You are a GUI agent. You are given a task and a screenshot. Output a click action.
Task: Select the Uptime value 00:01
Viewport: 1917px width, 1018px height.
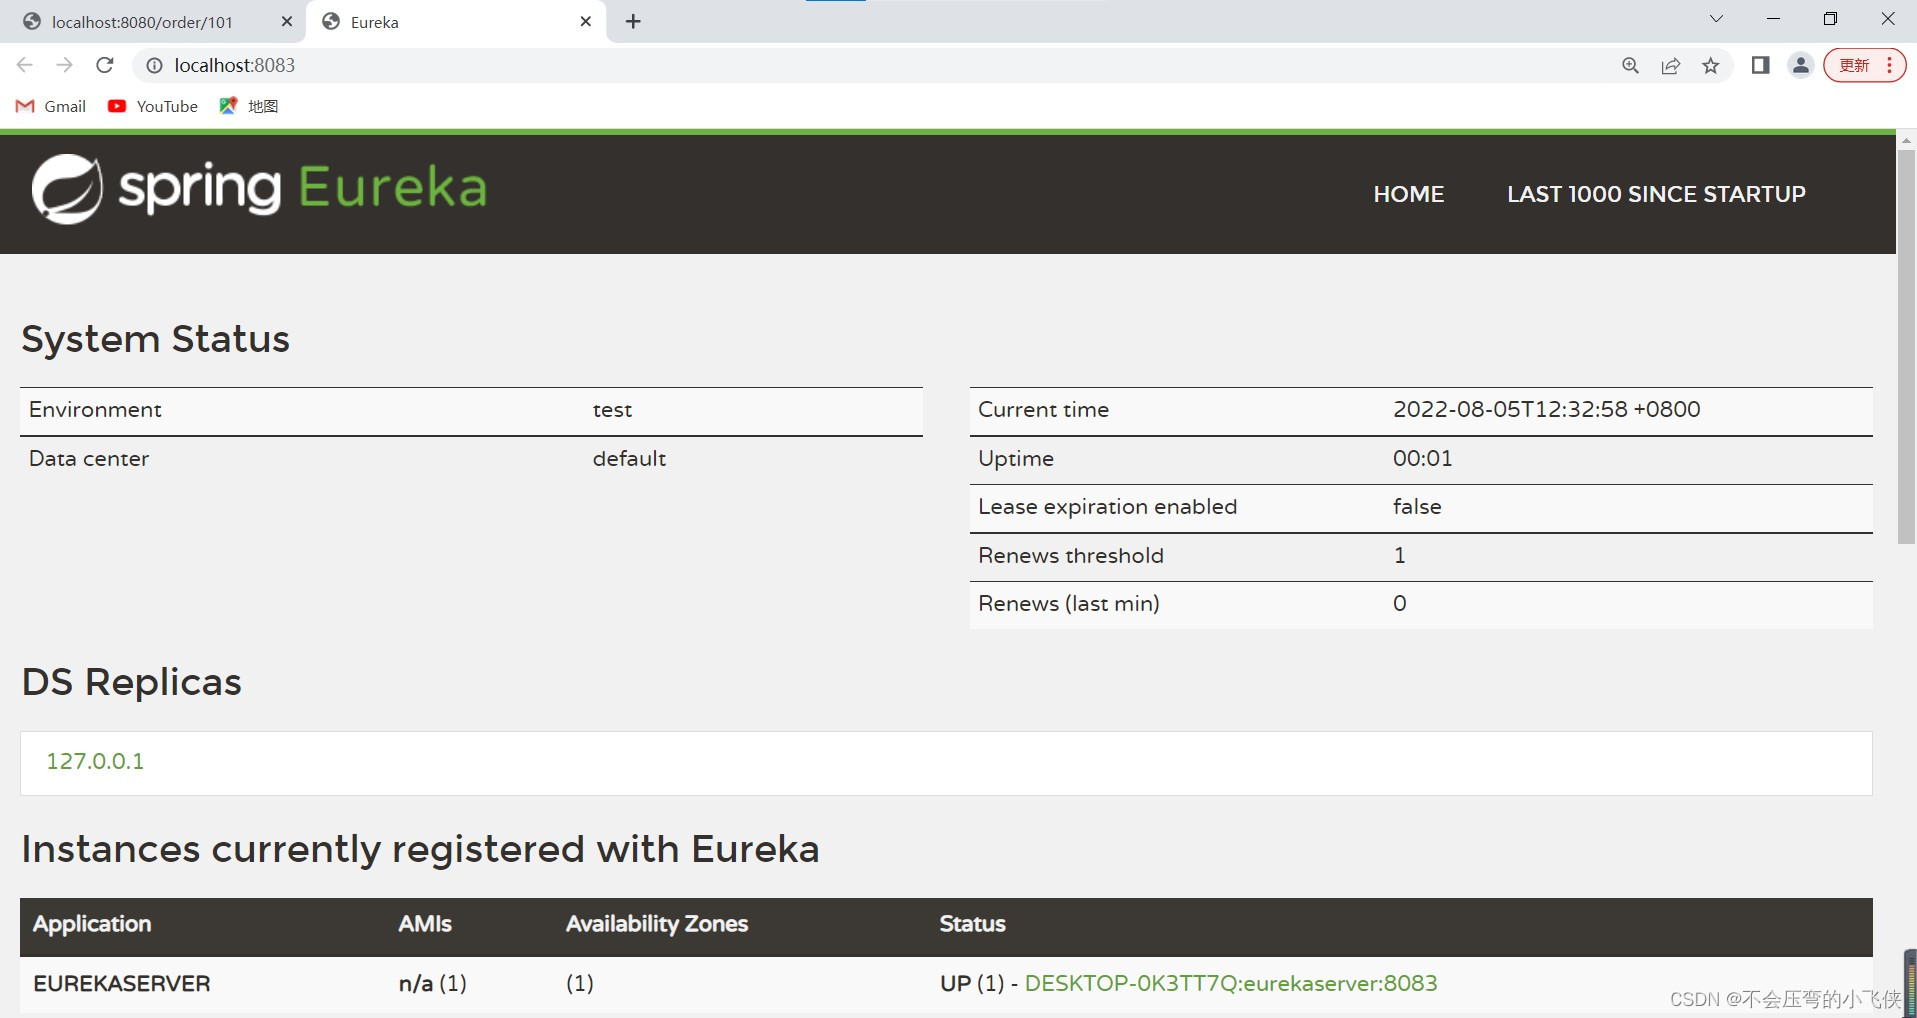pyautogui.click(x=1423, y=458)
